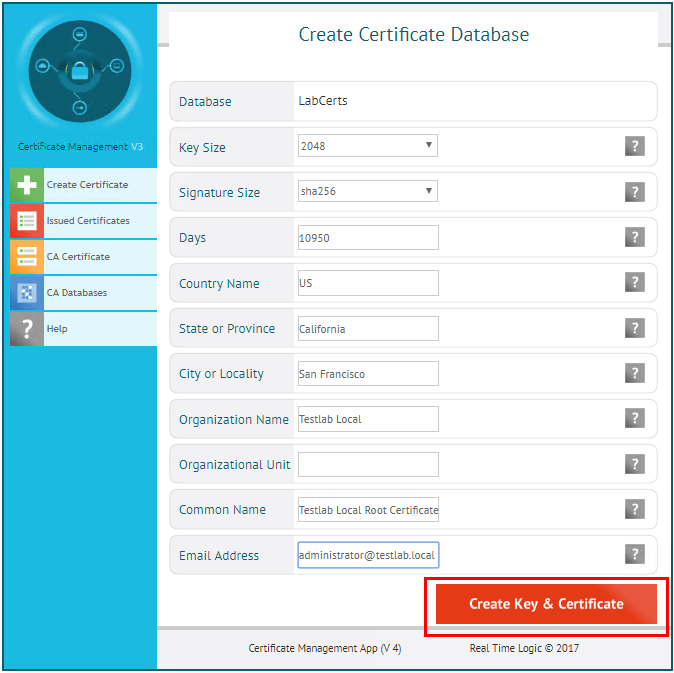This screenshot has width=674, height=673.
Task: Click the Days field containing 10950
Action: click(368, 238)
